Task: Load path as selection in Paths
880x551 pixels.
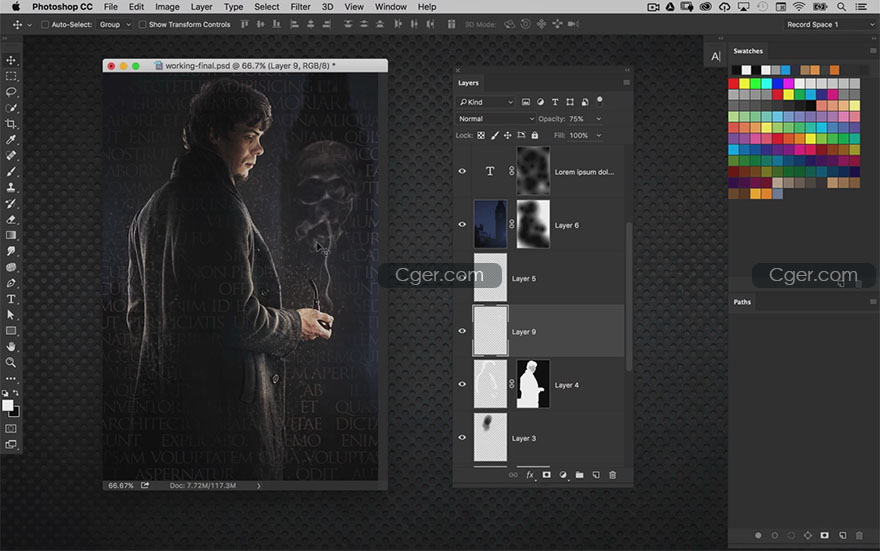Action: click(791, 535)
